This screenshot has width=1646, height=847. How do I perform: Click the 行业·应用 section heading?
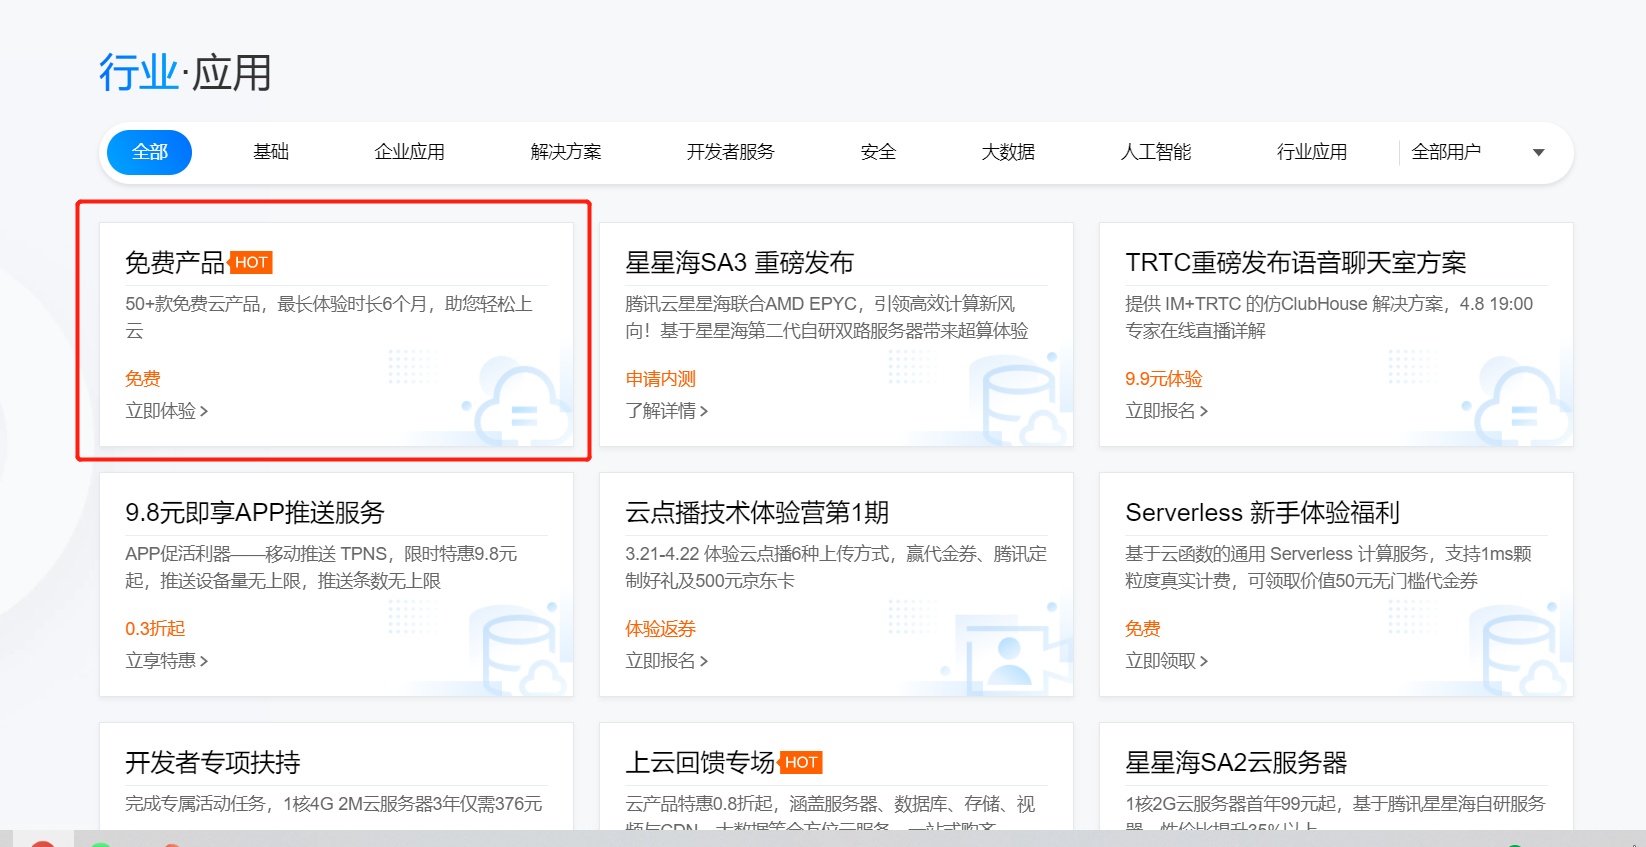pos(185,73)
